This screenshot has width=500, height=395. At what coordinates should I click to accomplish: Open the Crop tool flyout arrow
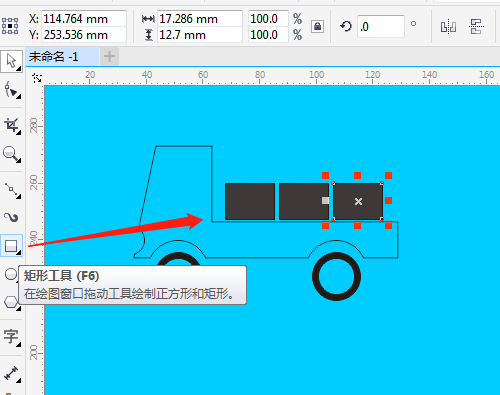(x=19, y=132)
